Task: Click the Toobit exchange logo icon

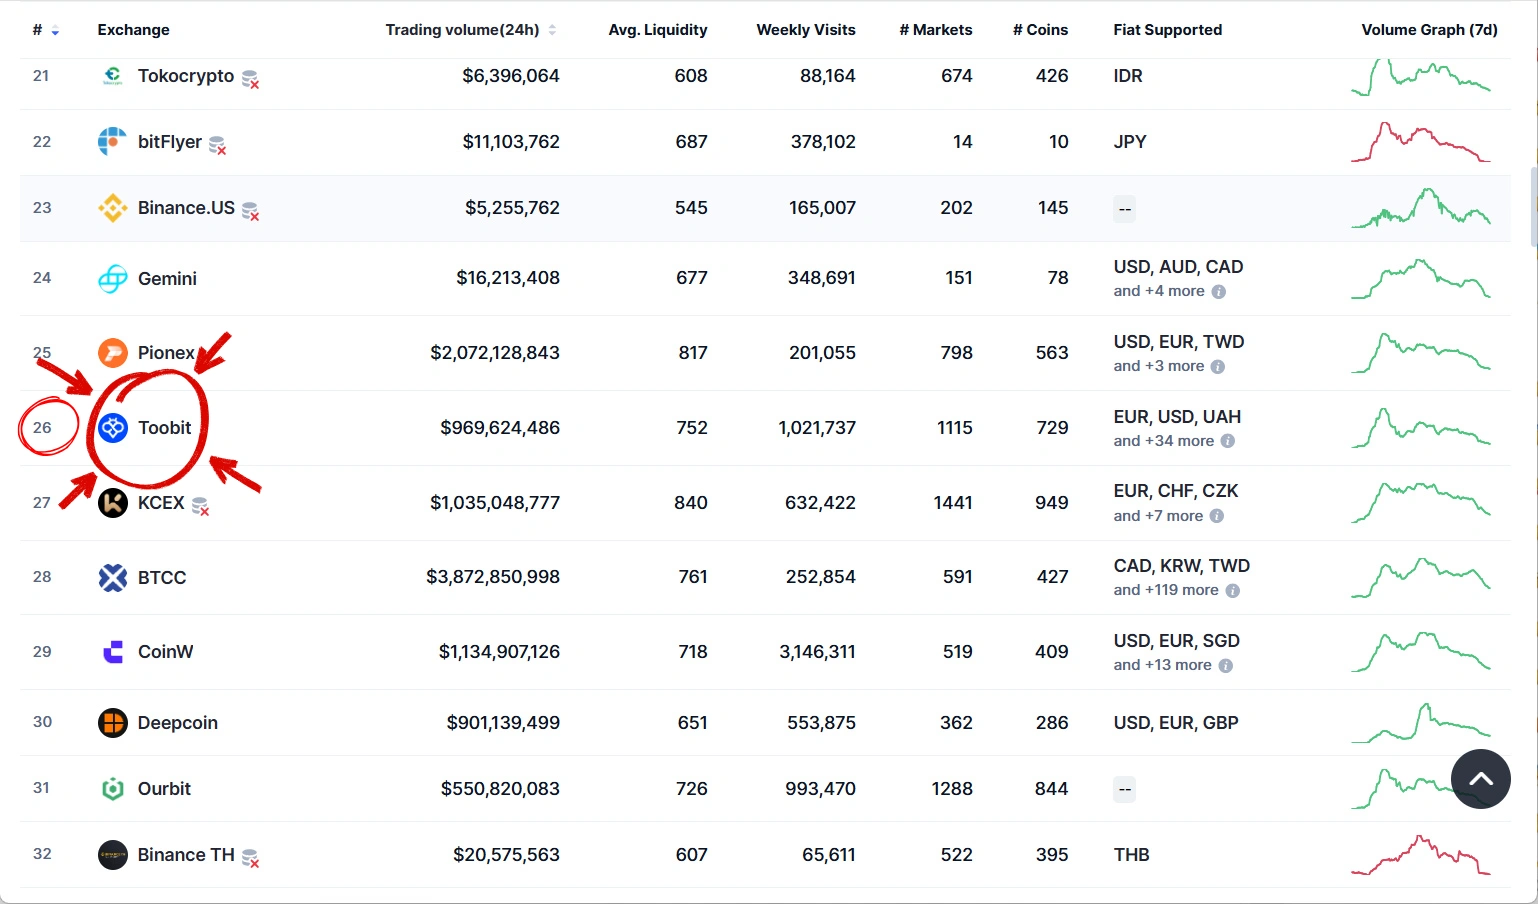Action: 113,428
